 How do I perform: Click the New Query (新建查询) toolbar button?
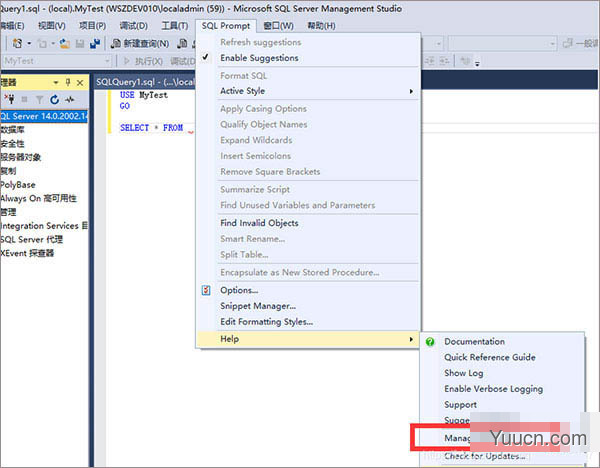click(x=139, y=44)
